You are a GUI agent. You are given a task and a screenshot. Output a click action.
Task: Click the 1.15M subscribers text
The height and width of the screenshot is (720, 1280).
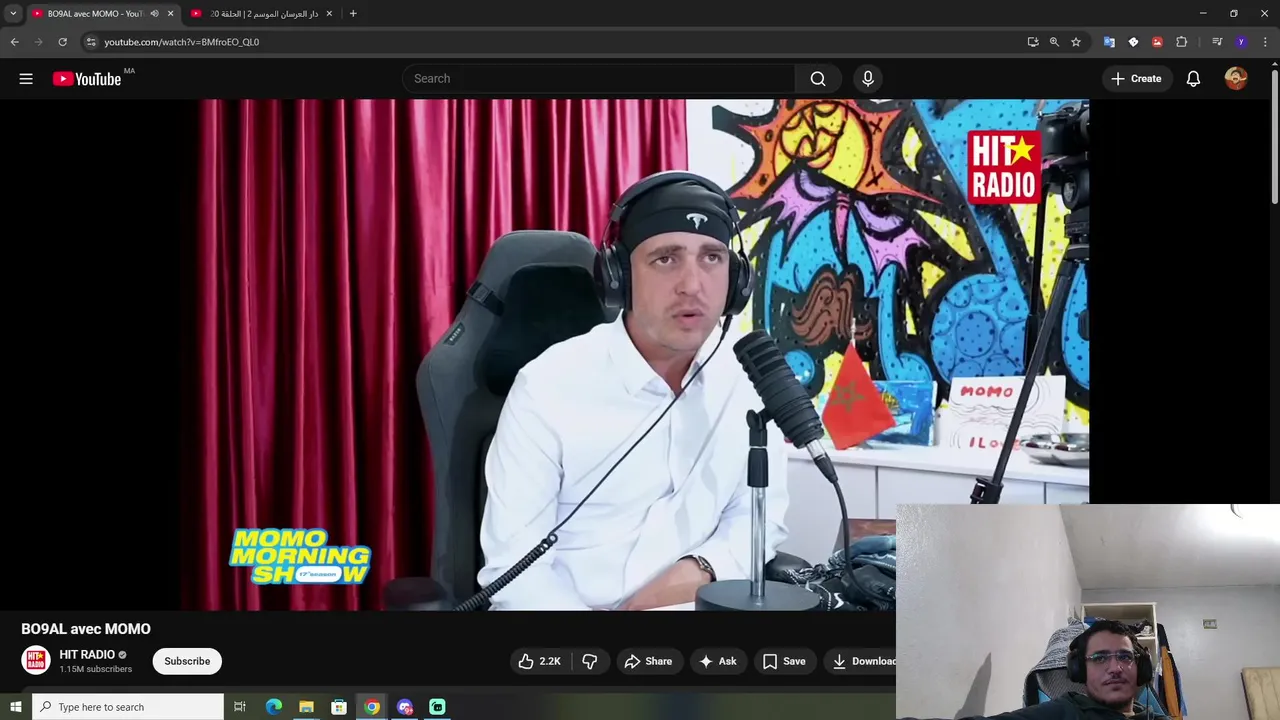(x=95, y=669)
